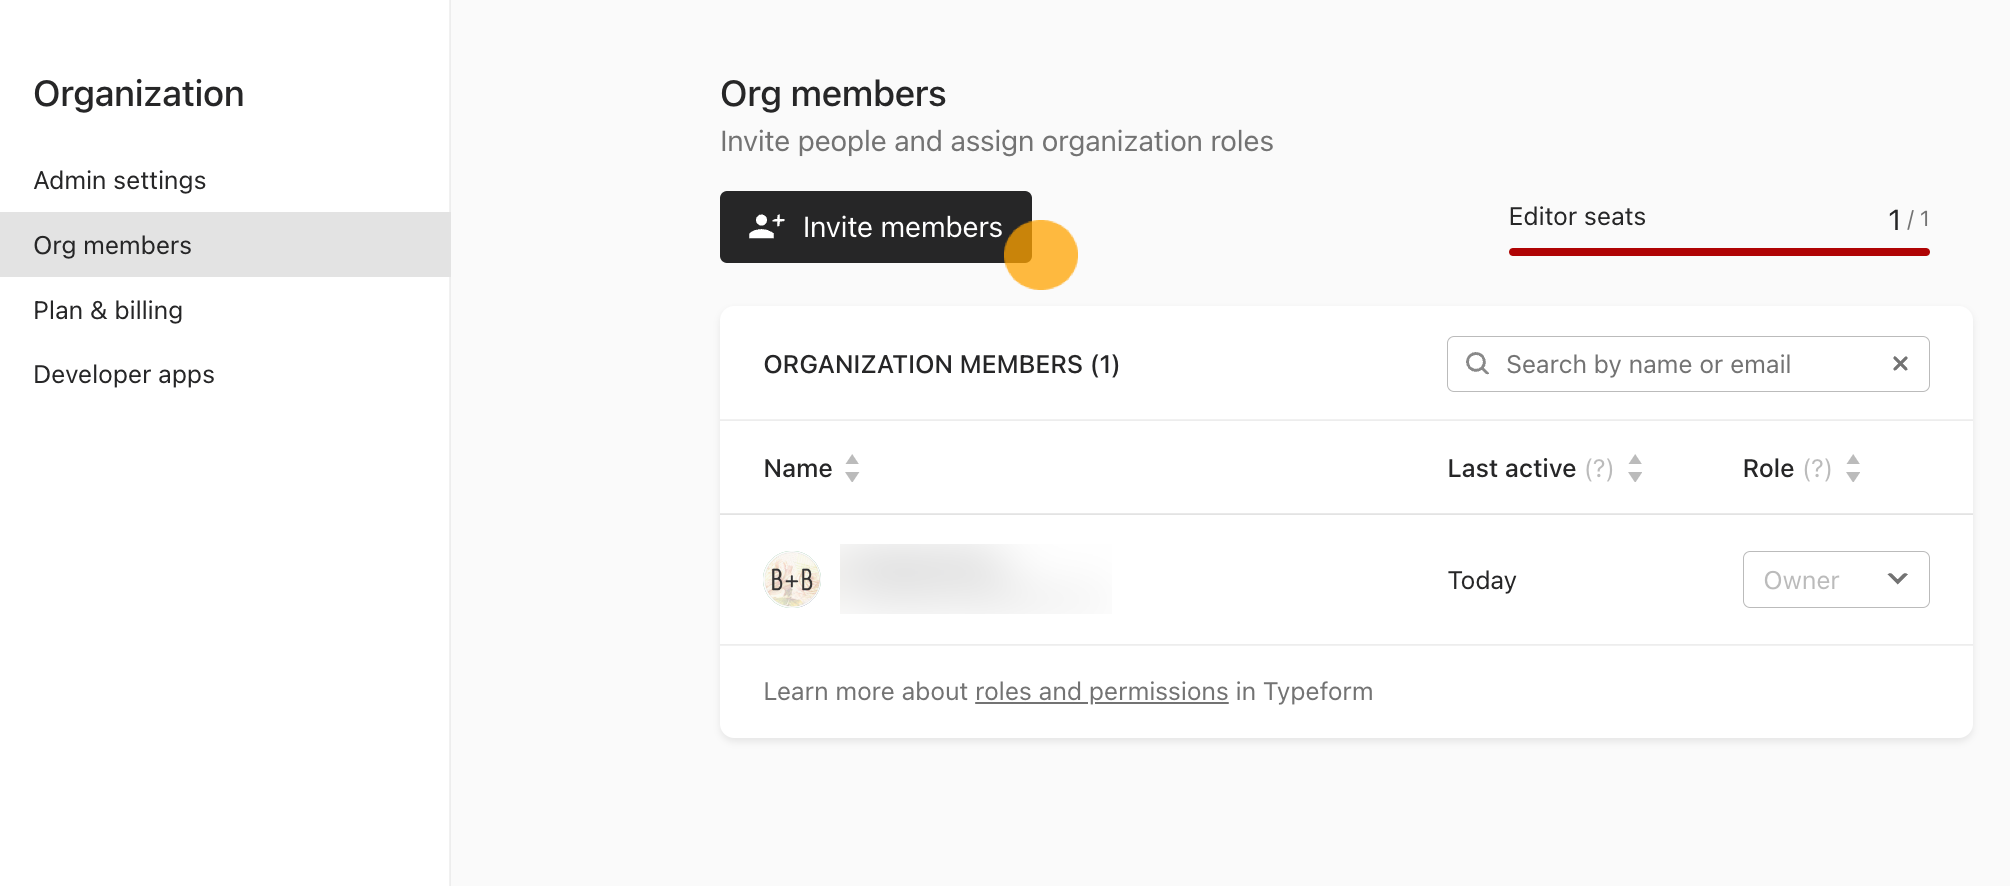The width and height of the screenshot is (2010, 886).
Task: Sort by Role column arrows
Action: click(x=1853, y=468)
